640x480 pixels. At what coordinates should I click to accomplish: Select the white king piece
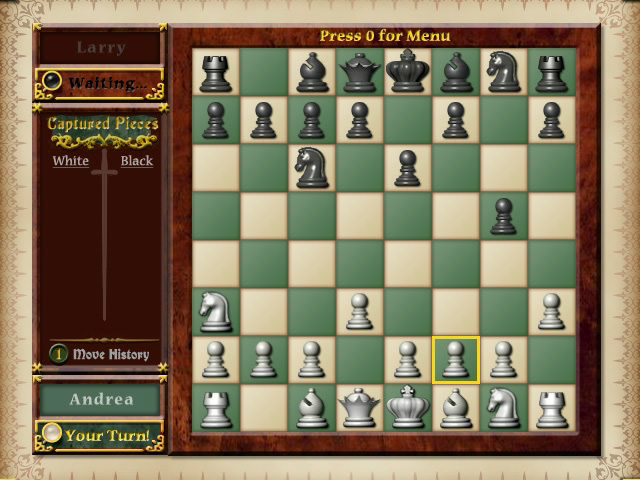coord(407,407)
